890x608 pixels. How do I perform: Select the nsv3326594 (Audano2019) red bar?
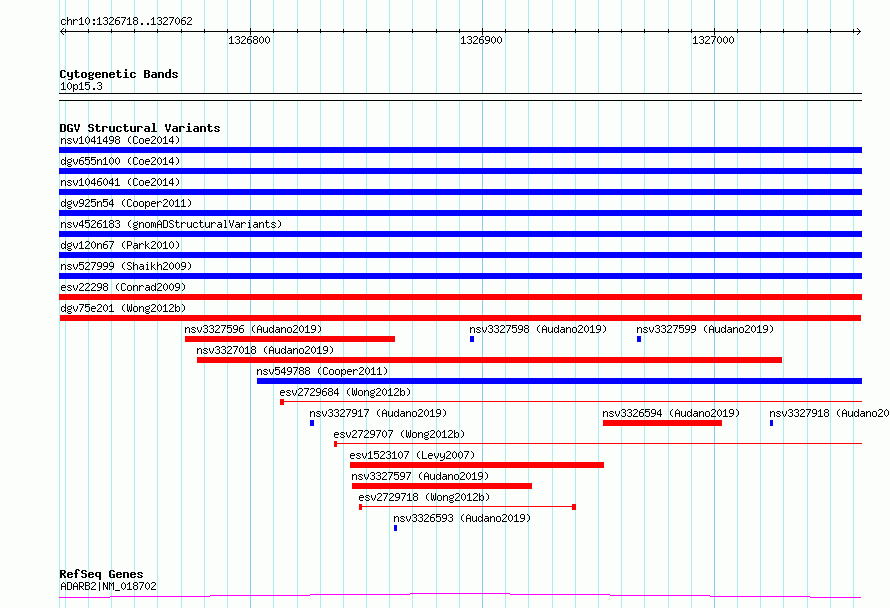(x=662, y=423)
